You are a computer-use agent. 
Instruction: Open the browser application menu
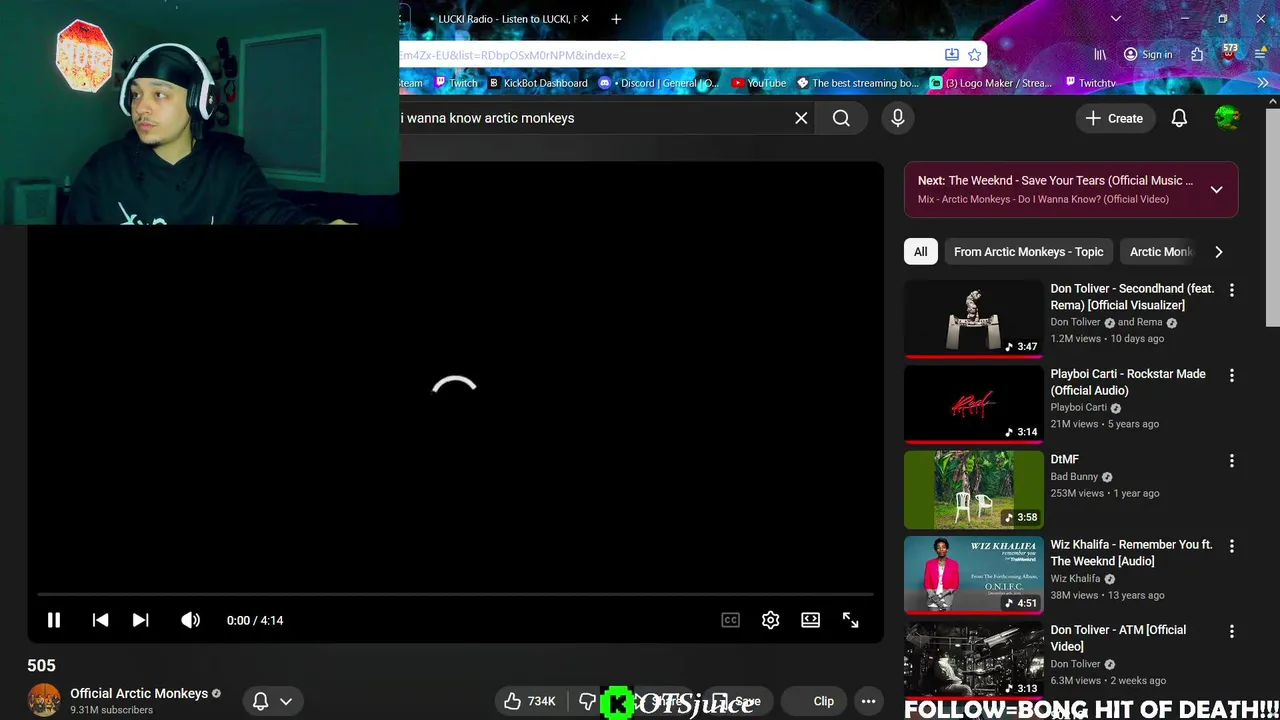coord(1261,55)
